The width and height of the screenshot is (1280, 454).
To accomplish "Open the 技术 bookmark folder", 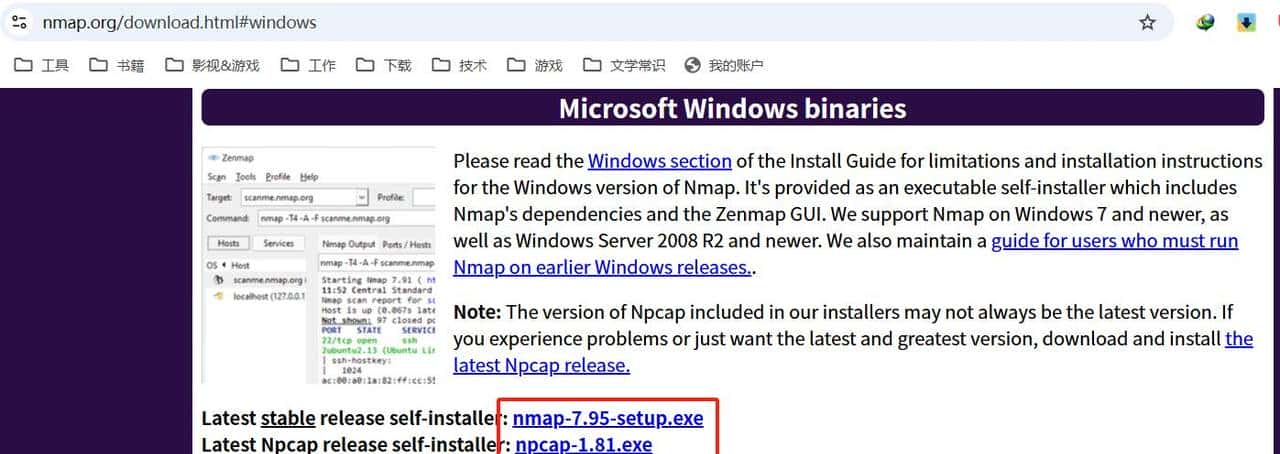I will click(459, 65).
